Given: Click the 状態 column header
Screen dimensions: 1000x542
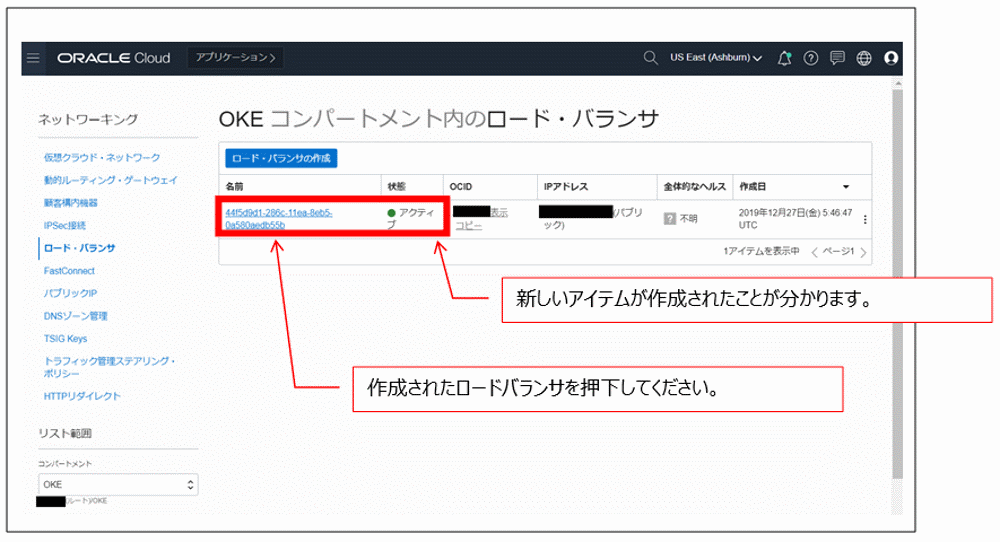Looking at the screenshot, I should tap(396, 187).
